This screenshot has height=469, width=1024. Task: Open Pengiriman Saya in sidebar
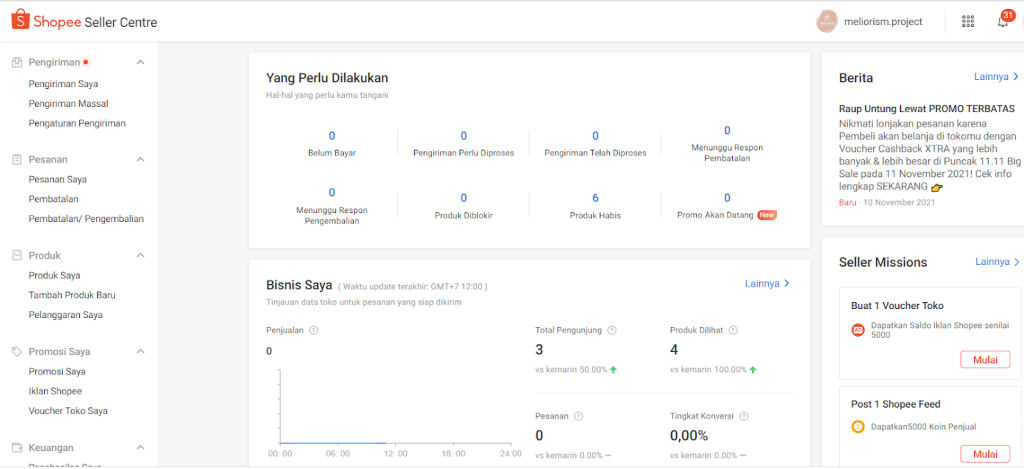63,84
